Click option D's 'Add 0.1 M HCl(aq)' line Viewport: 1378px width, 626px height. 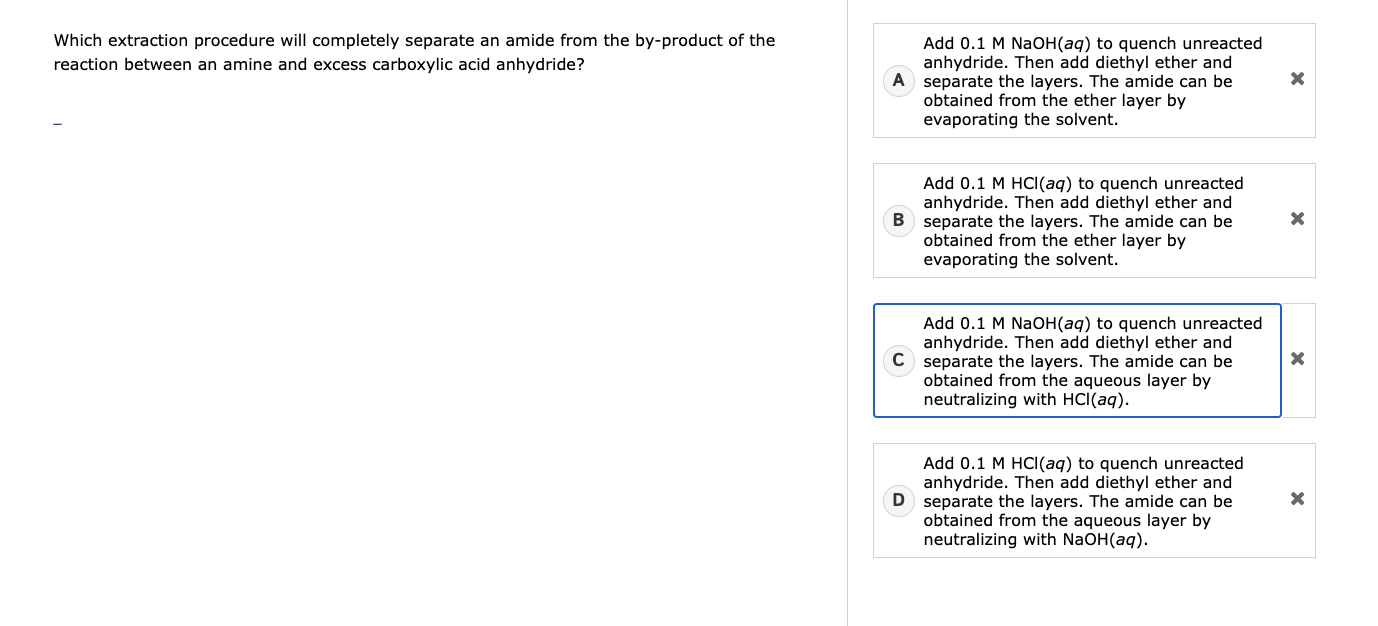(x=1083, y=464)
